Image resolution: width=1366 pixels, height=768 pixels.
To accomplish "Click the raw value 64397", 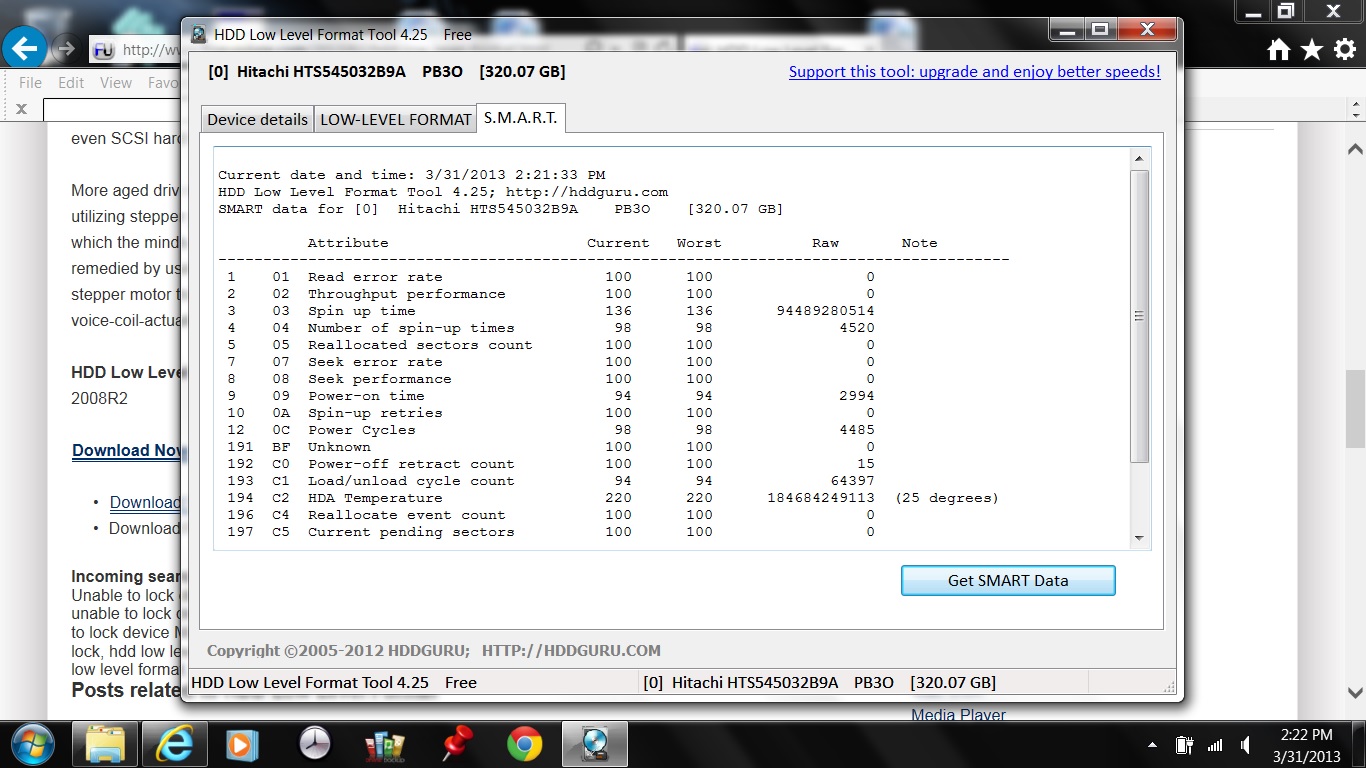I will click(x=852, y=481).
